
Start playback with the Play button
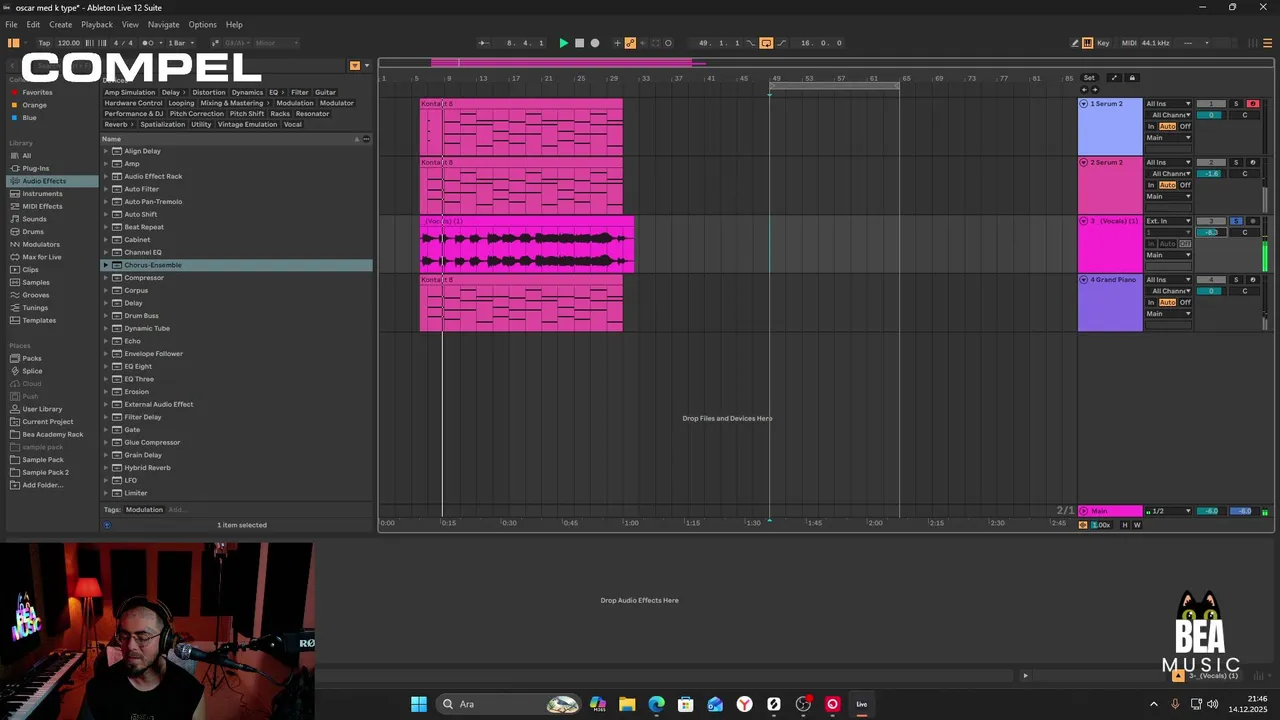click(563, 43)
